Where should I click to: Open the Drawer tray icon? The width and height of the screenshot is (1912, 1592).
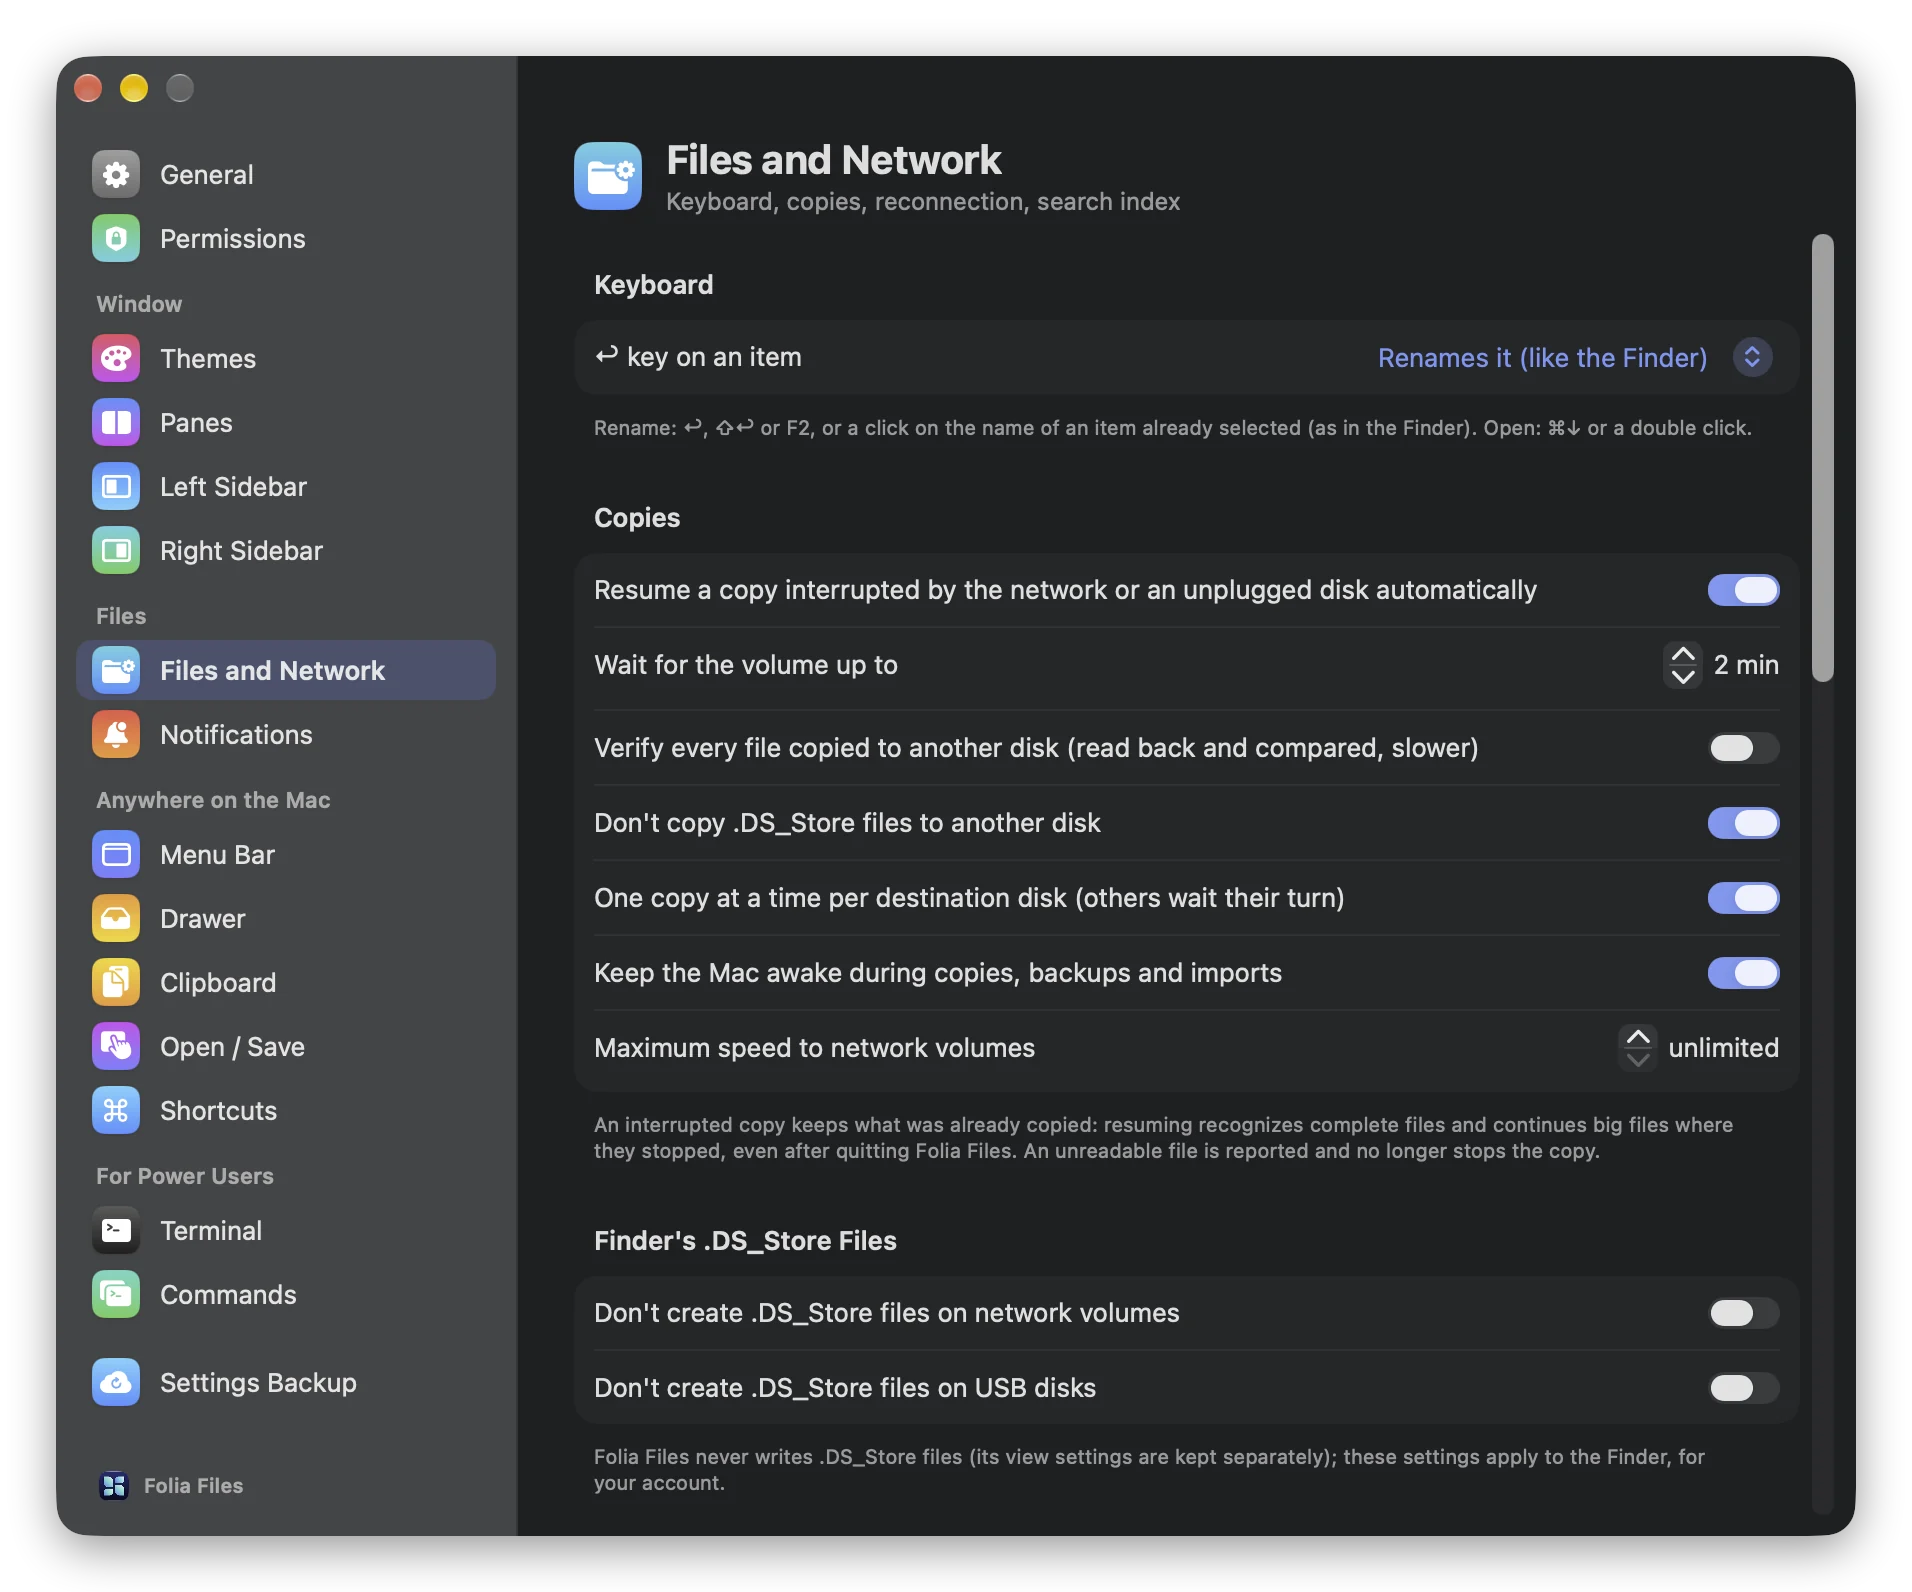tap(116, 919)
